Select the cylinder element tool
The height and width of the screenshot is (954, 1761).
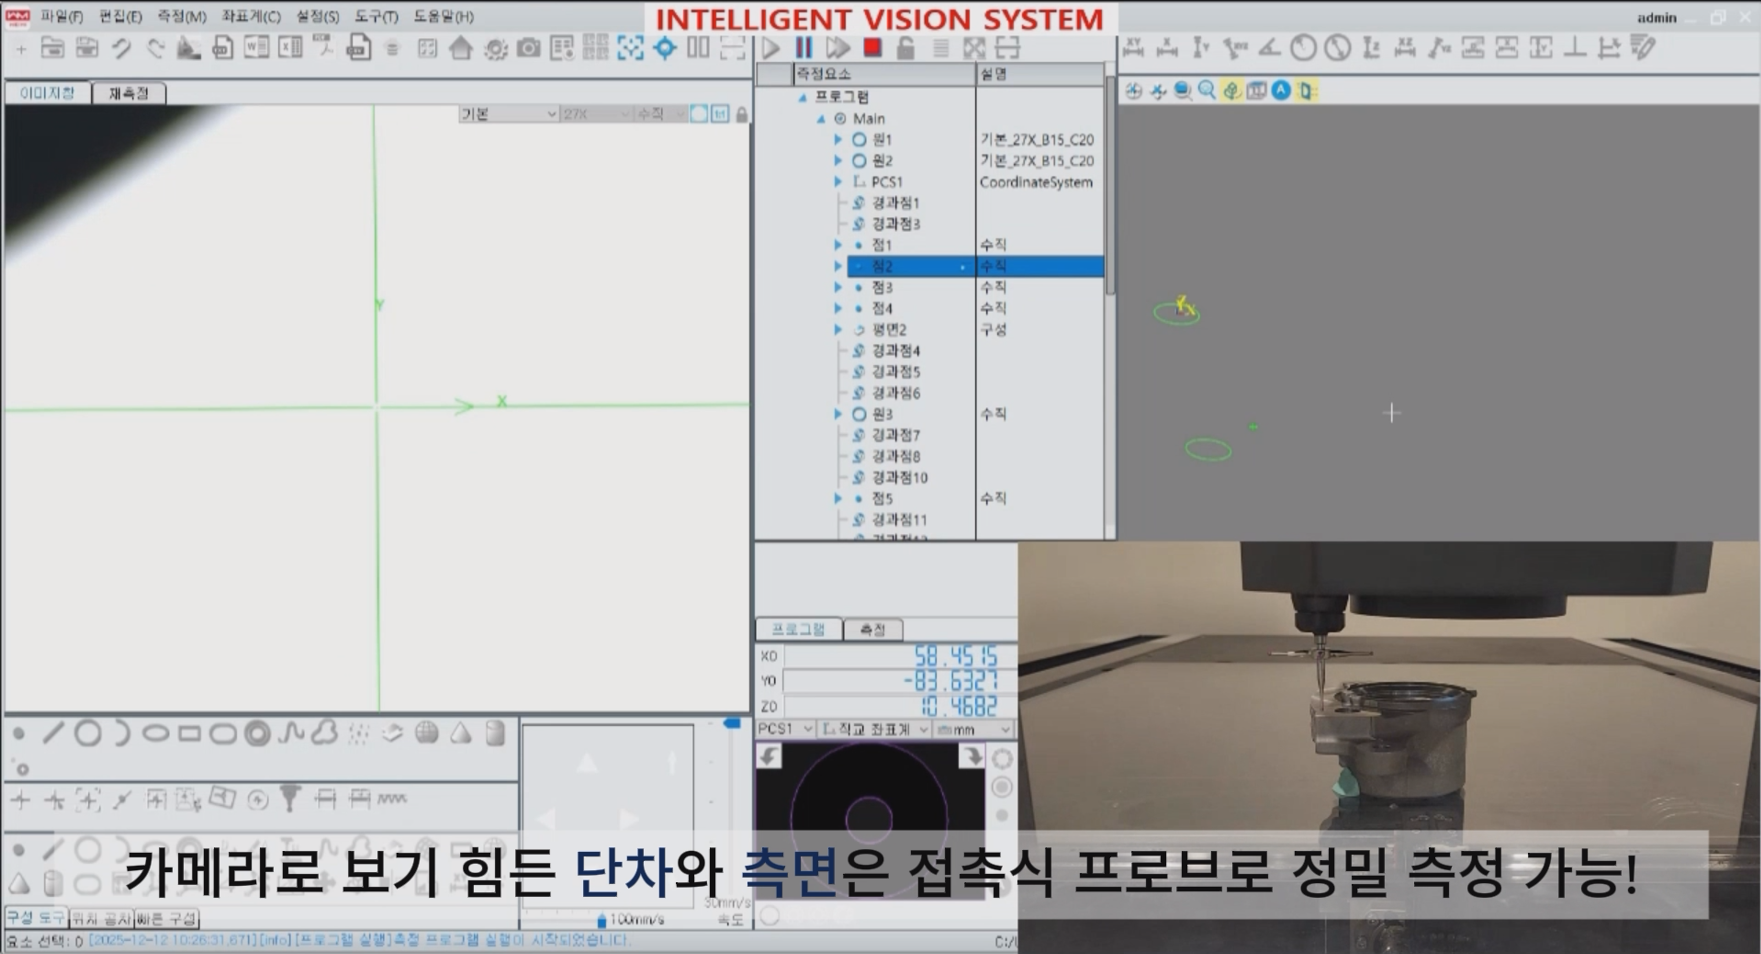coord(495,733)
